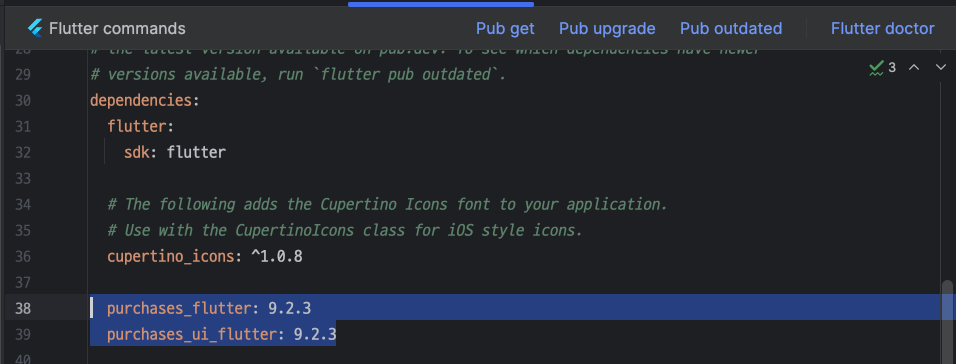Viewport: 956px width, 364px height.
Task: Click 'Flutter commands' banner label
Action: 117,28
